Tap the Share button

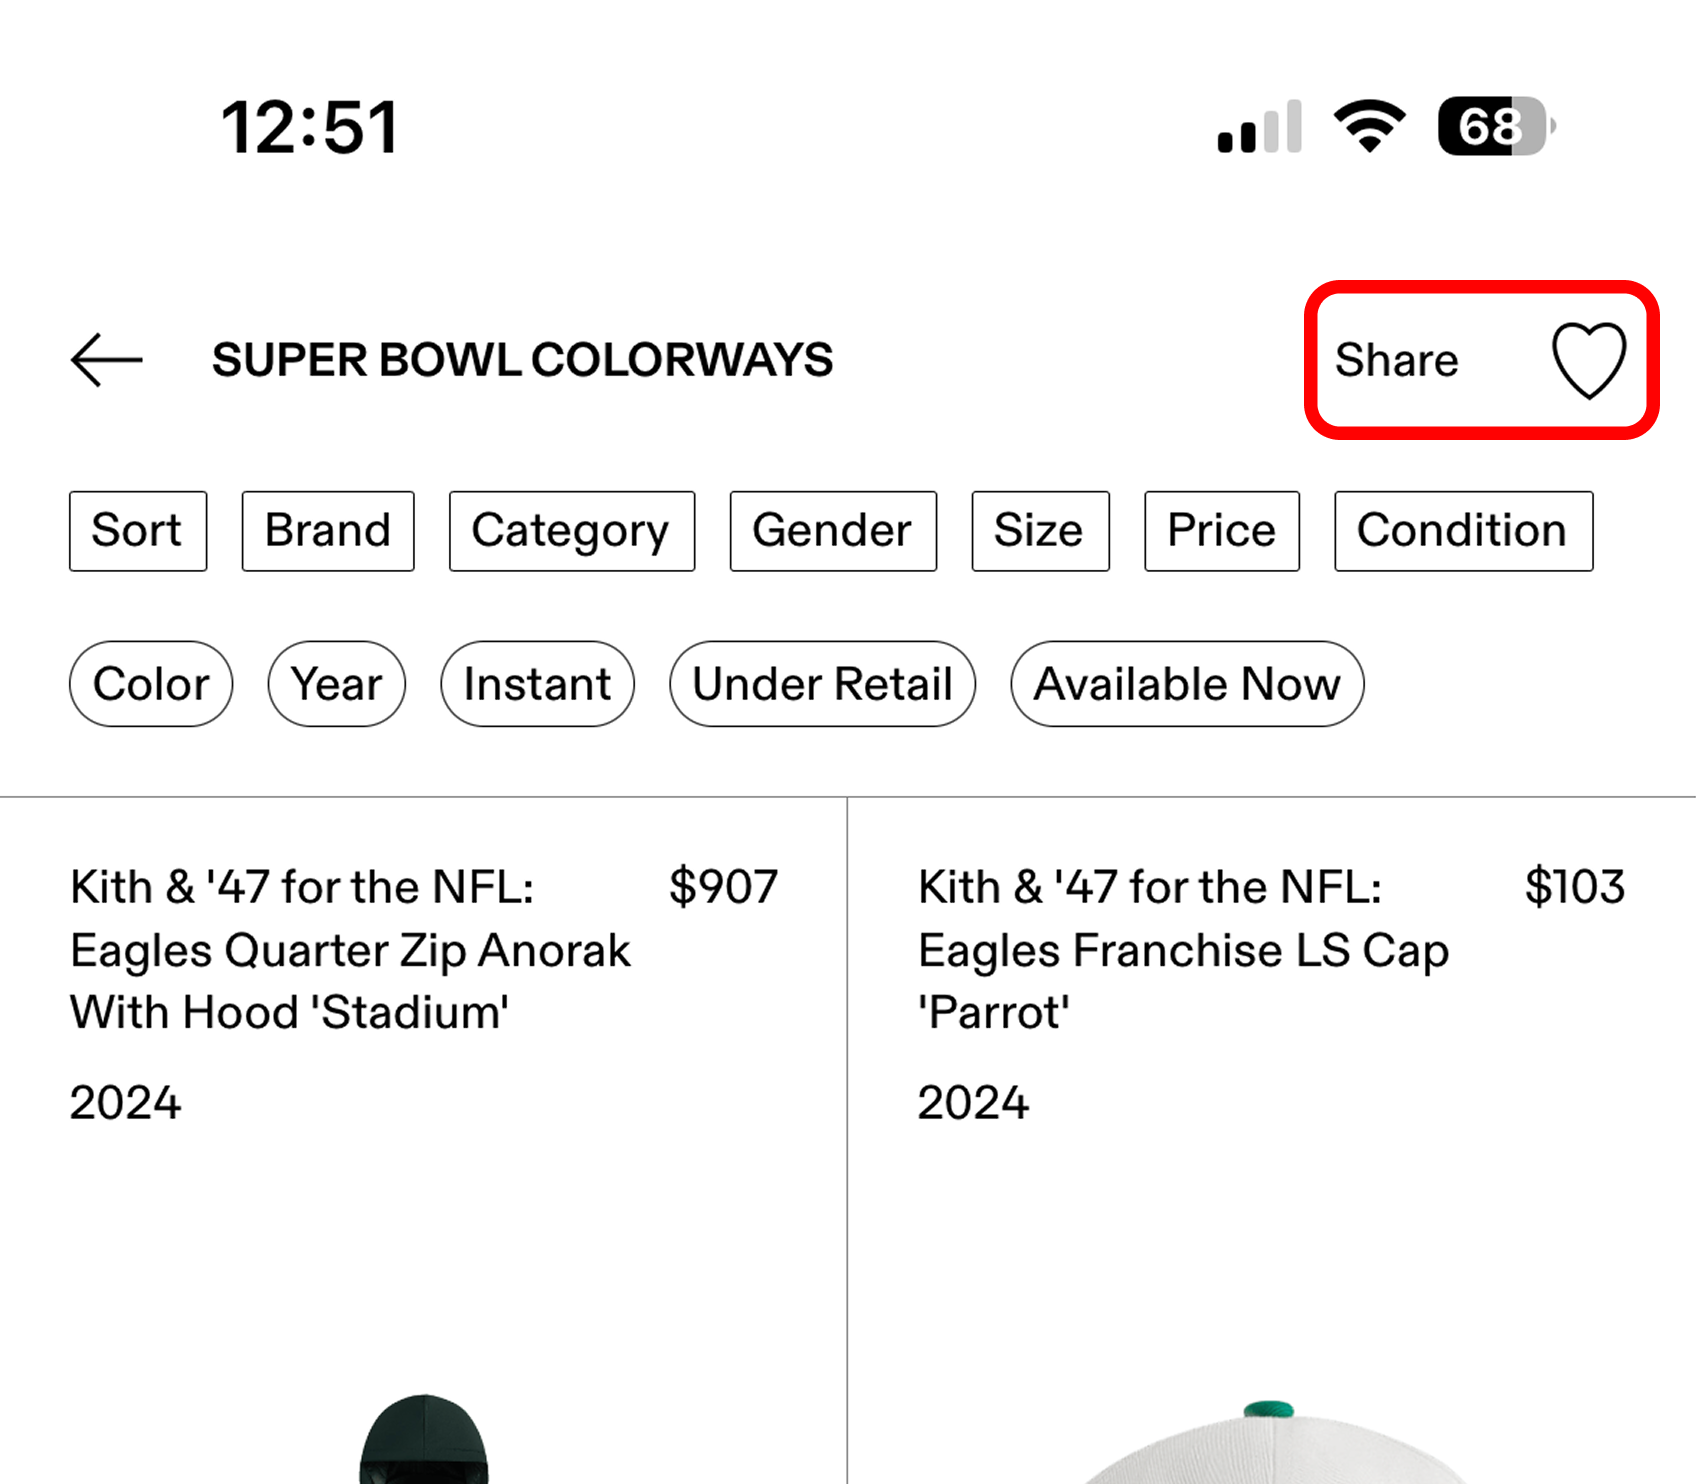pos(1396,360)
